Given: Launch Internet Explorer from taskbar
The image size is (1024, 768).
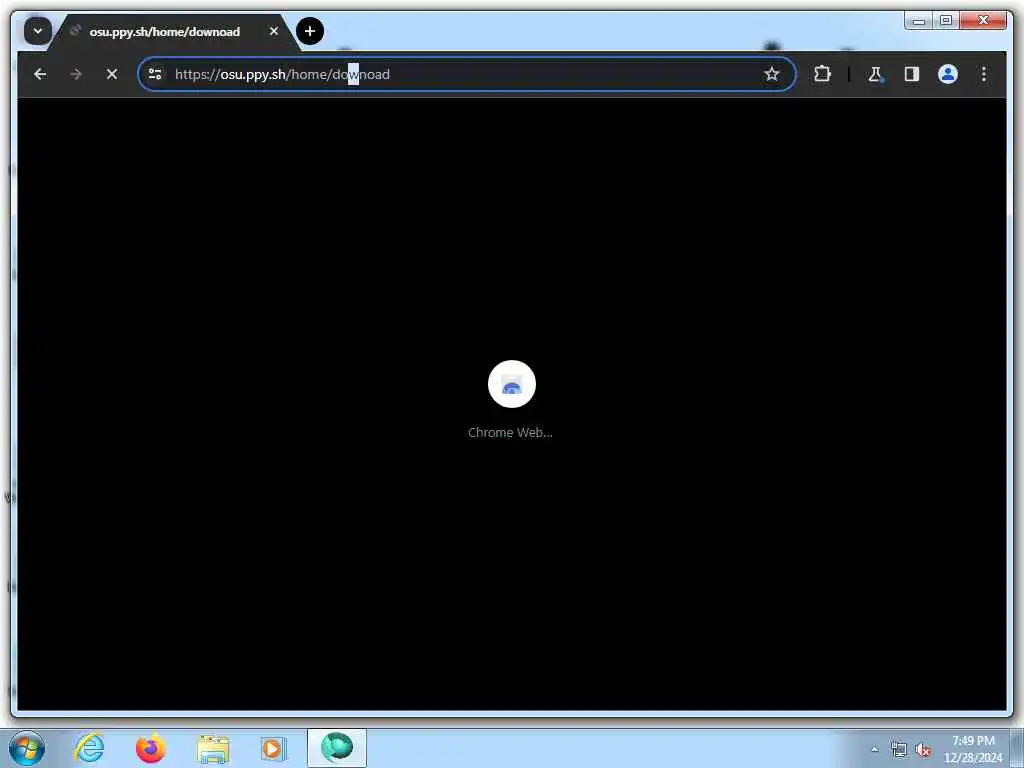Looking at the screenshot, I should (89, 748).
